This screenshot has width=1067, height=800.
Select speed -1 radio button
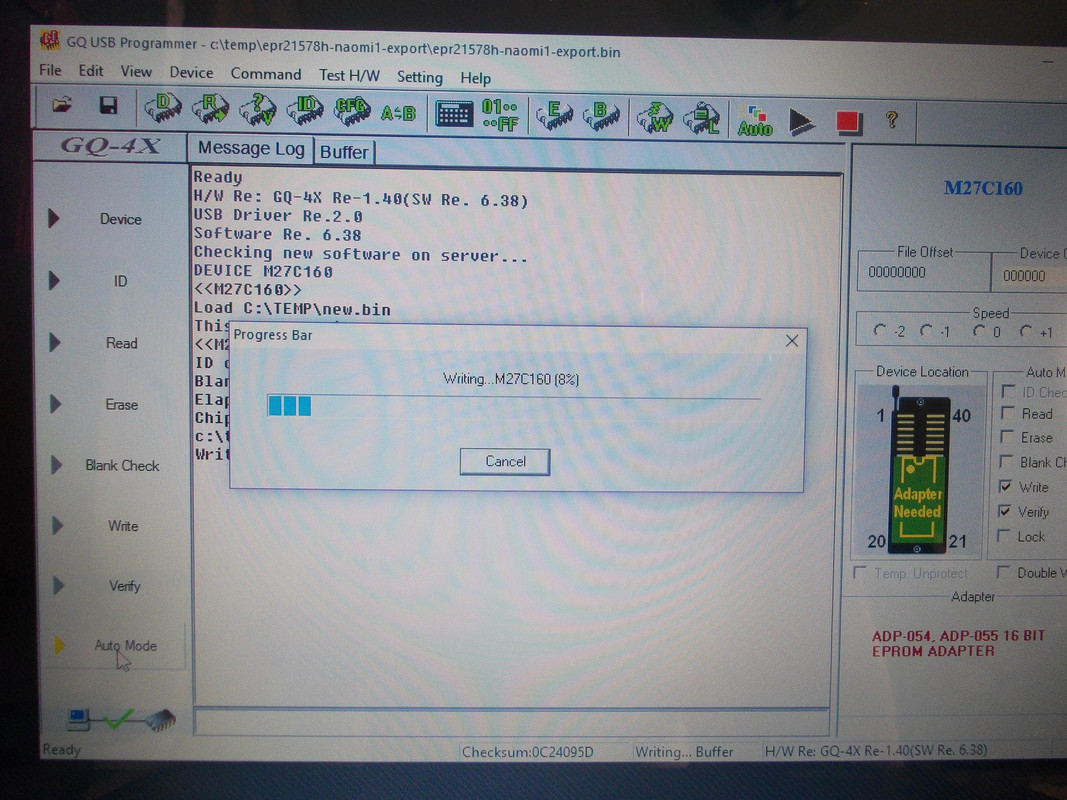(926, 331)
